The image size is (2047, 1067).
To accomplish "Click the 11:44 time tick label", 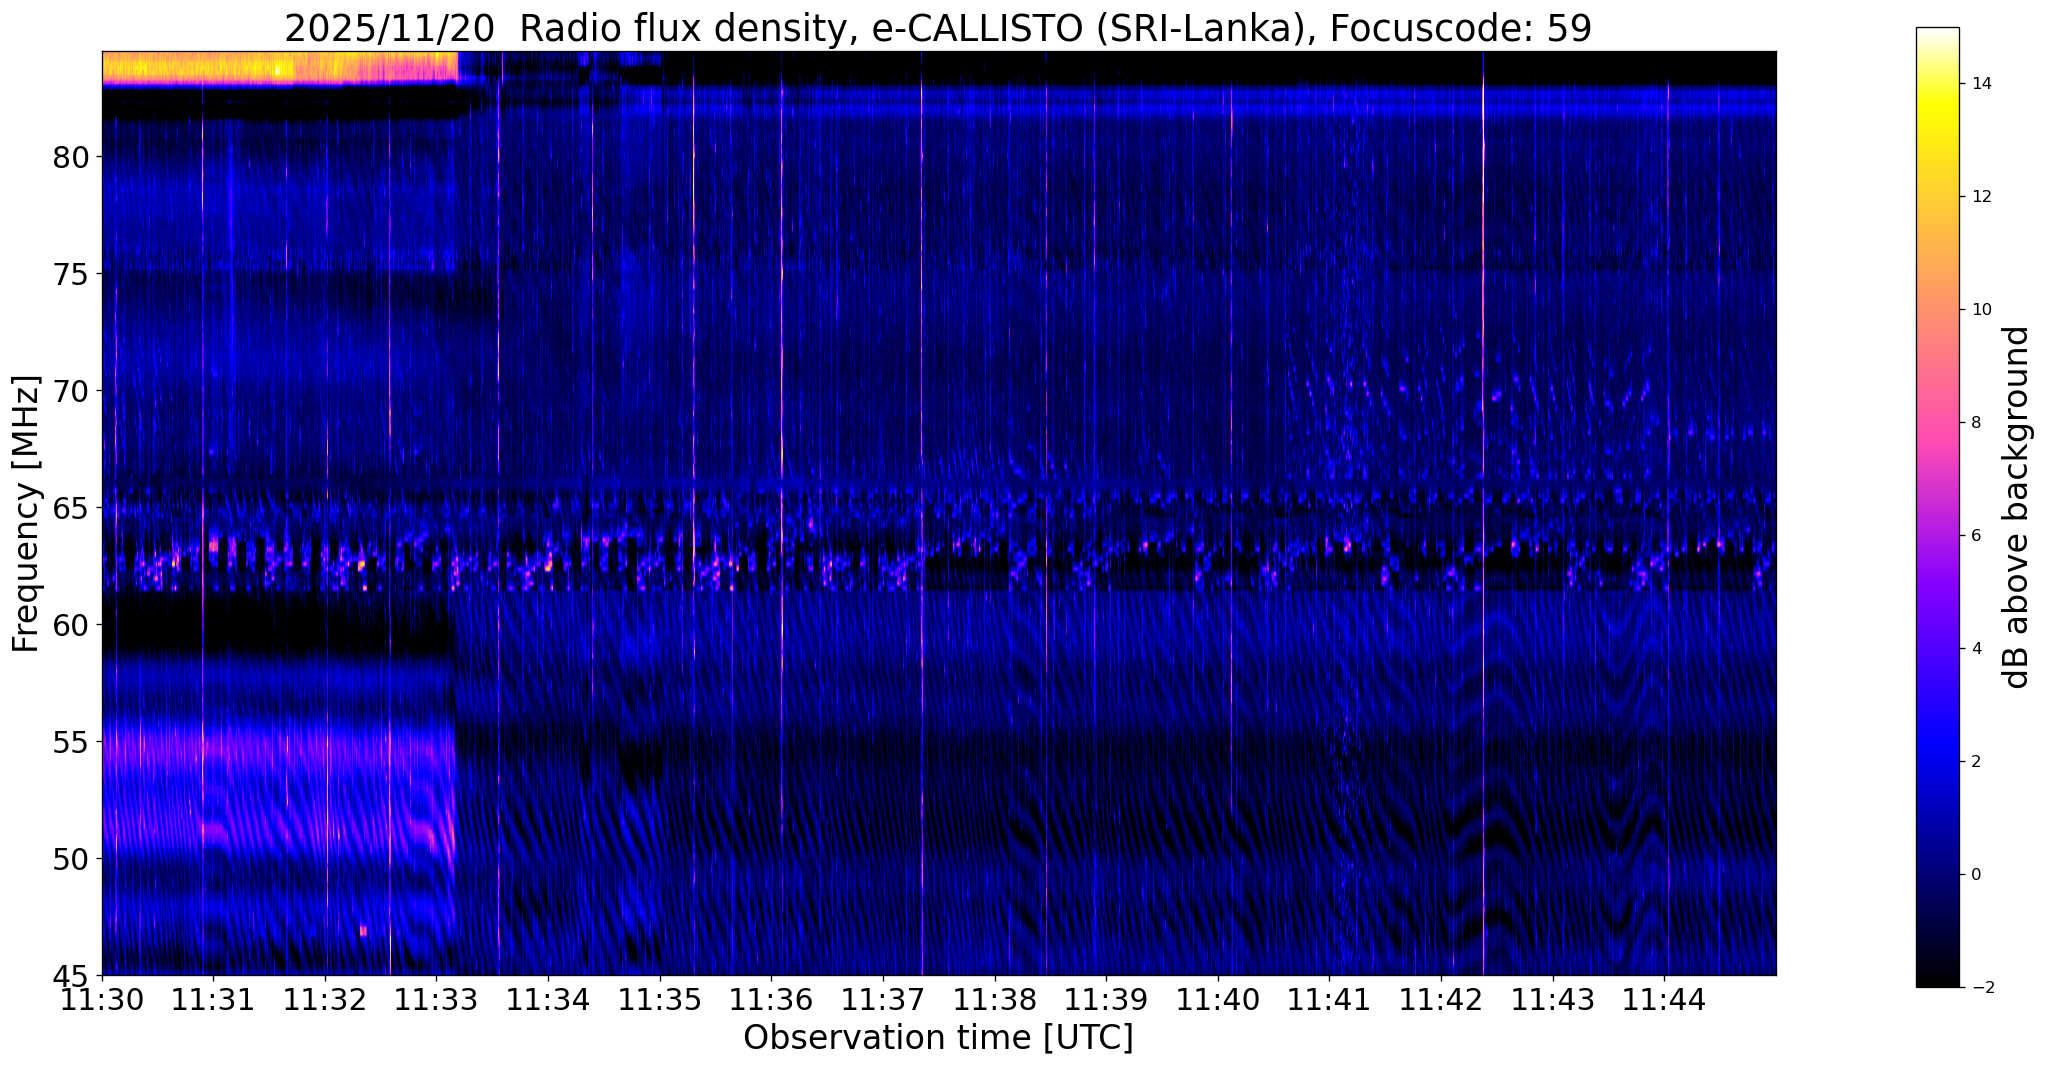I will pos(1664,998).
